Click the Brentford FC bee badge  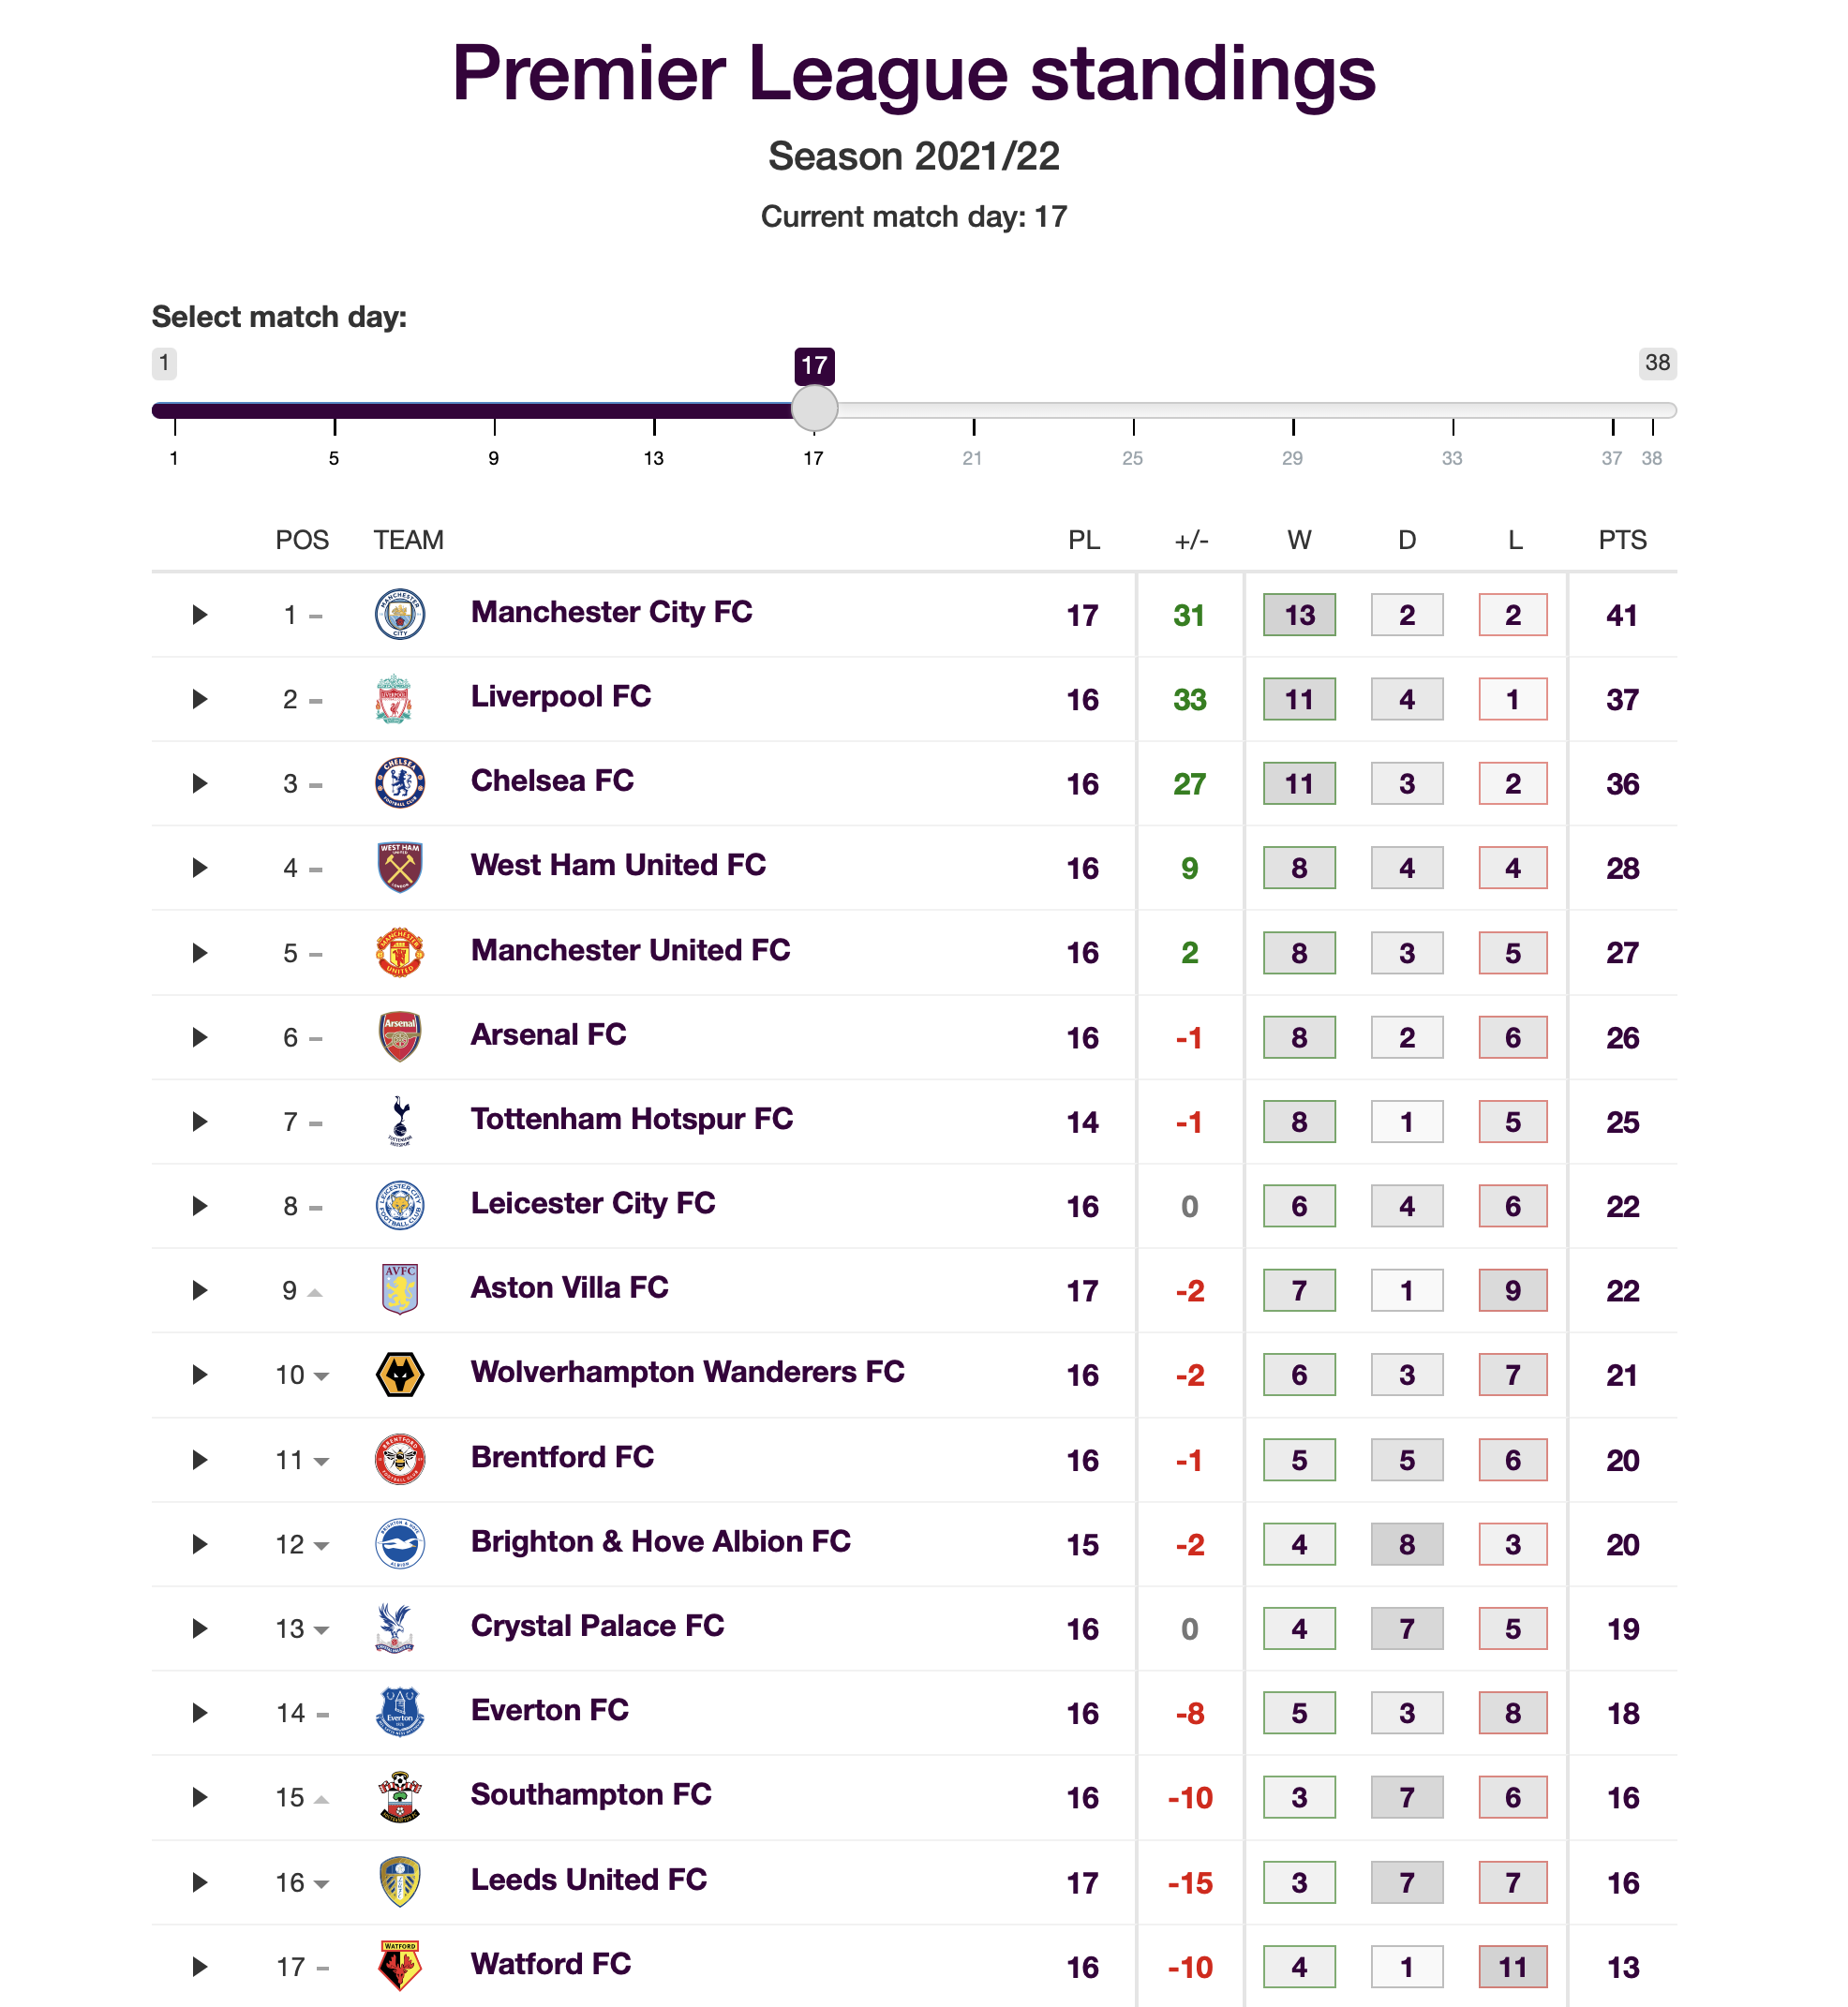click(x=399, y=1459)
